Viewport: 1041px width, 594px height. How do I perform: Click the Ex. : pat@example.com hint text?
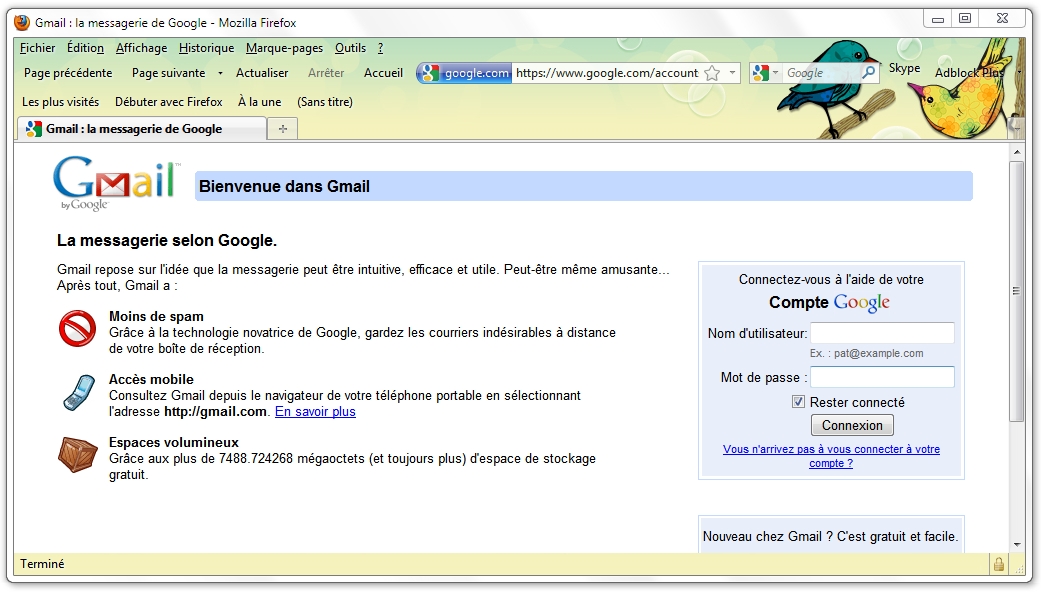pos(866,353)
